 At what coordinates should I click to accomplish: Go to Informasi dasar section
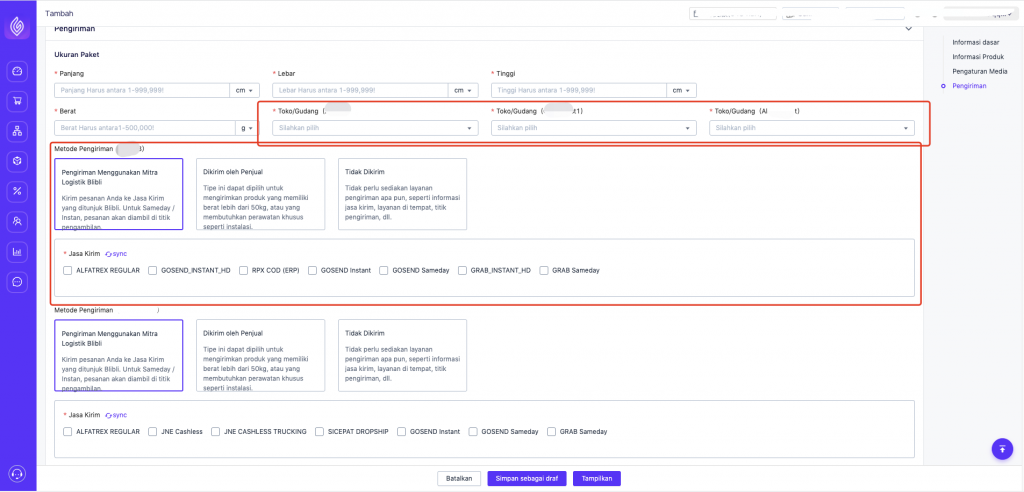[x=976, y=42]
